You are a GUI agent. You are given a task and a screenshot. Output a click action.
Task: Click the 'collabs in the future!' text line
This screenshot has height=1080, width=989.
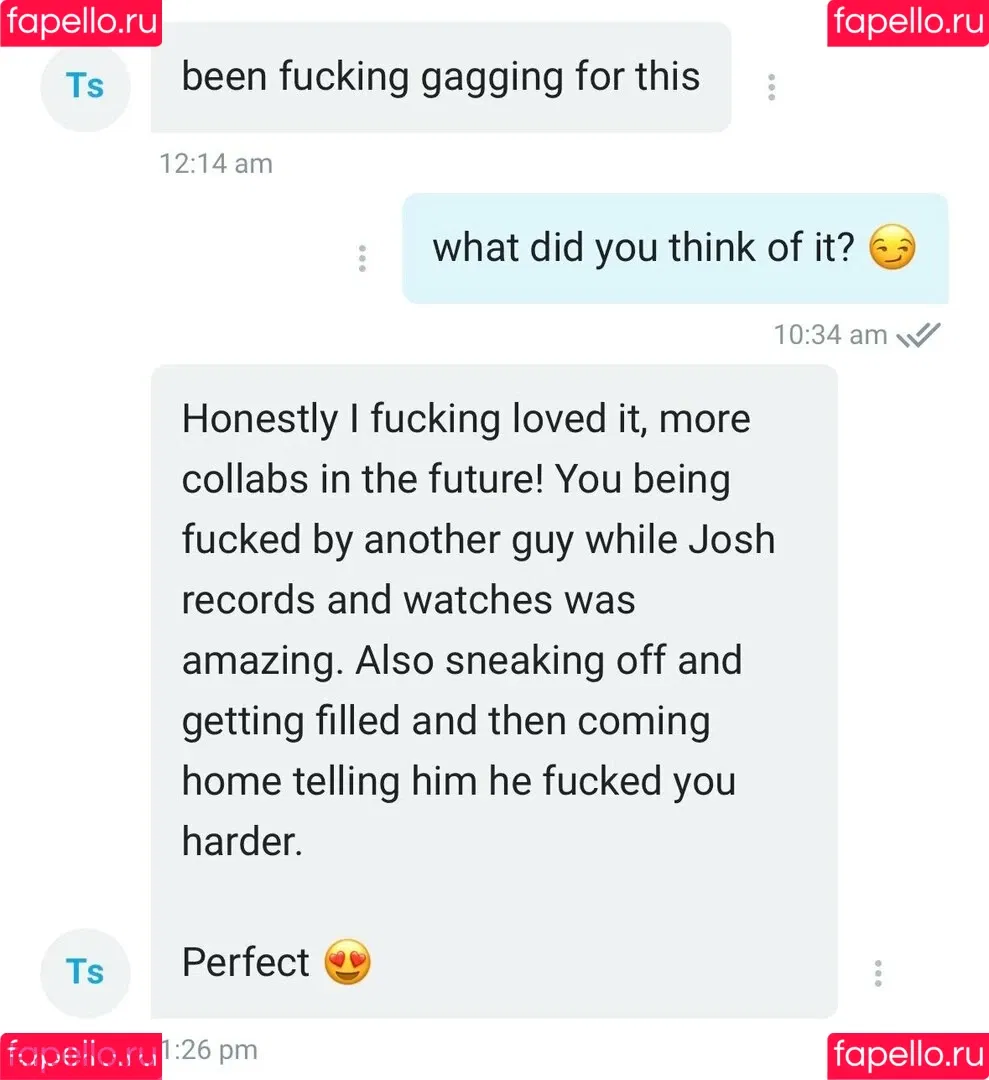point(363,479)
